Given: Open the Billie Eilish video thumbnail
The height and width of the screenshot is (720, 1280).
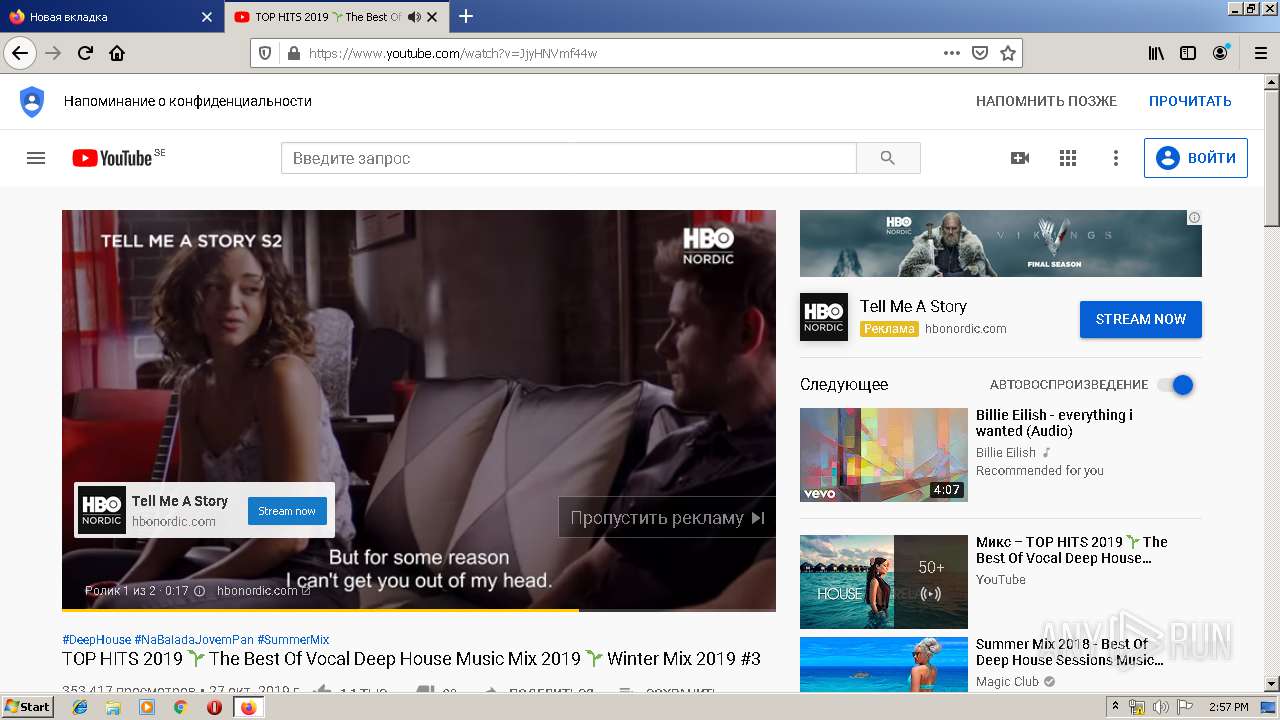Looking at the screenshot, I should 884,455.
